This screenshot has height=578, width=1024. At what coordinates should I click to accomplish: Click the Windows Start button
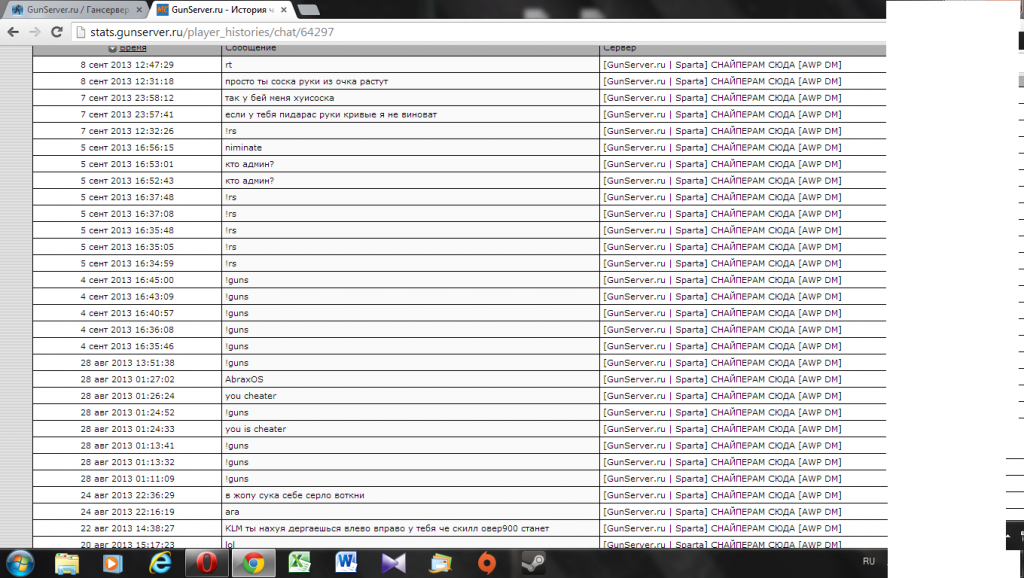[18, 562]
